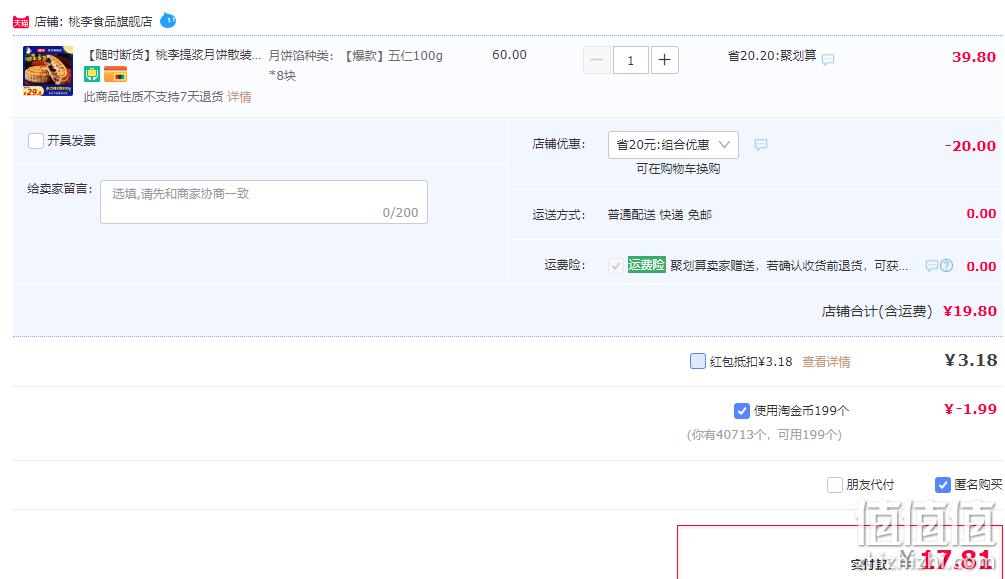Open the comment bubble next to 聚划算

tap(828, 59)
